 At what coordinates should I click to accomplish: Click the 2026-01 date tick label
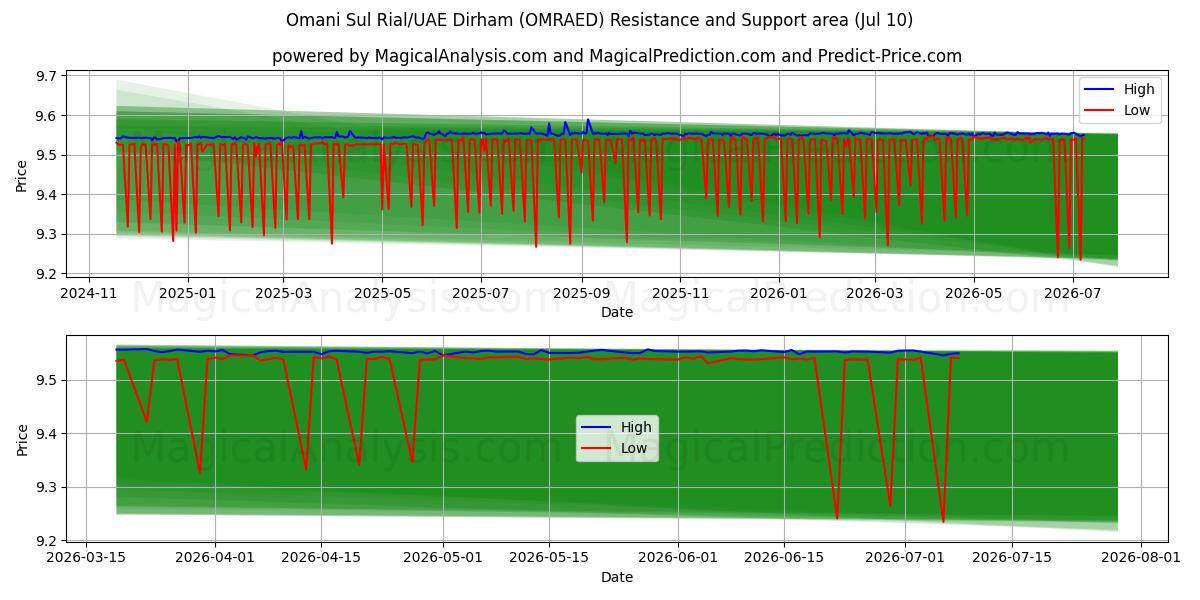pyautogui.click(x=779, y=293)
